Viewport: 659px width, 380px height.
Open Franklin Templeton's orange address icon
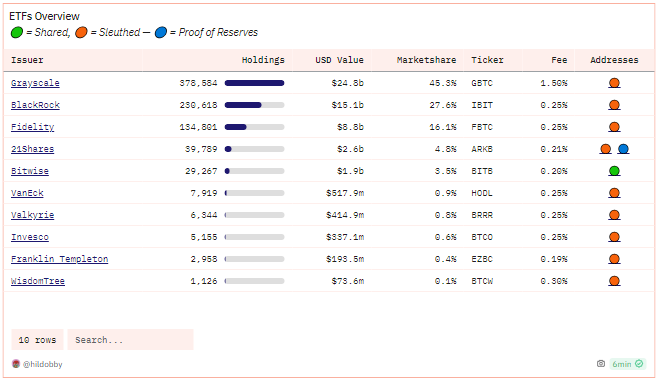[614, 259]
